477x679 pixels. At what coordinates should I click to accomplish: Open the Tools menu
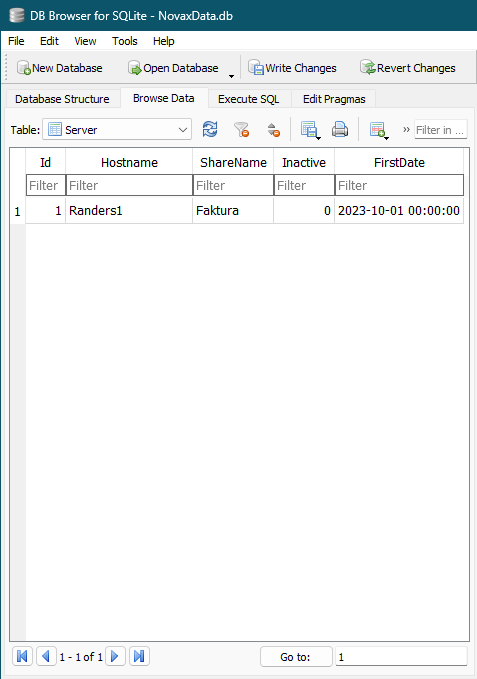point(125,41)
